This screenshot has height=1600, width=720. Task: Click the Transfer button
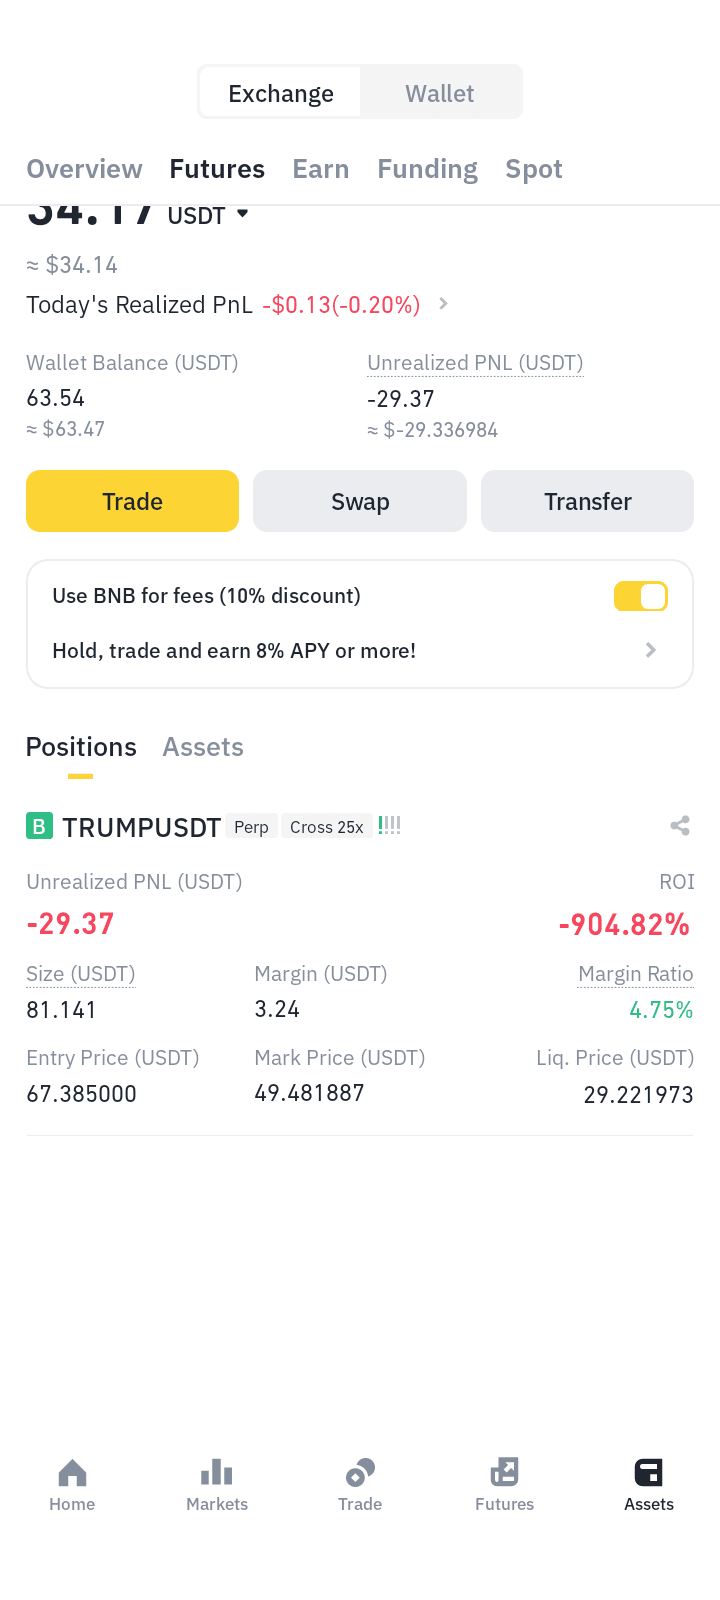(x=587, y=501)
